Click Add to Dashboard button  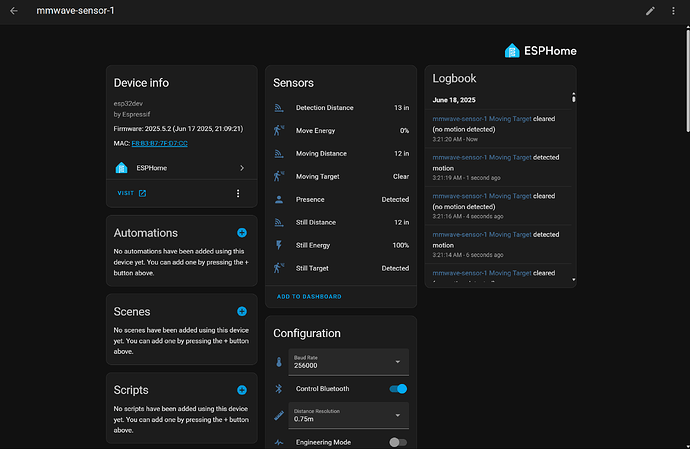coord(309,297)
